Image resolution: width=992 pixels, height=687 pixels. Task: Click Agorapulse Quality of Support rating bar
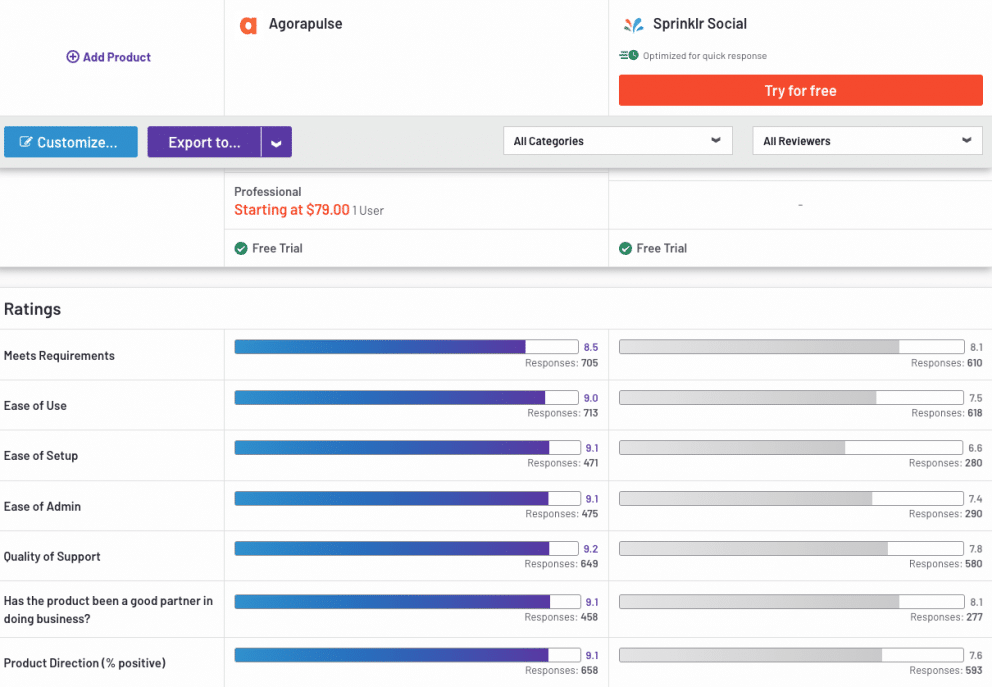click(x=406, y=548)
